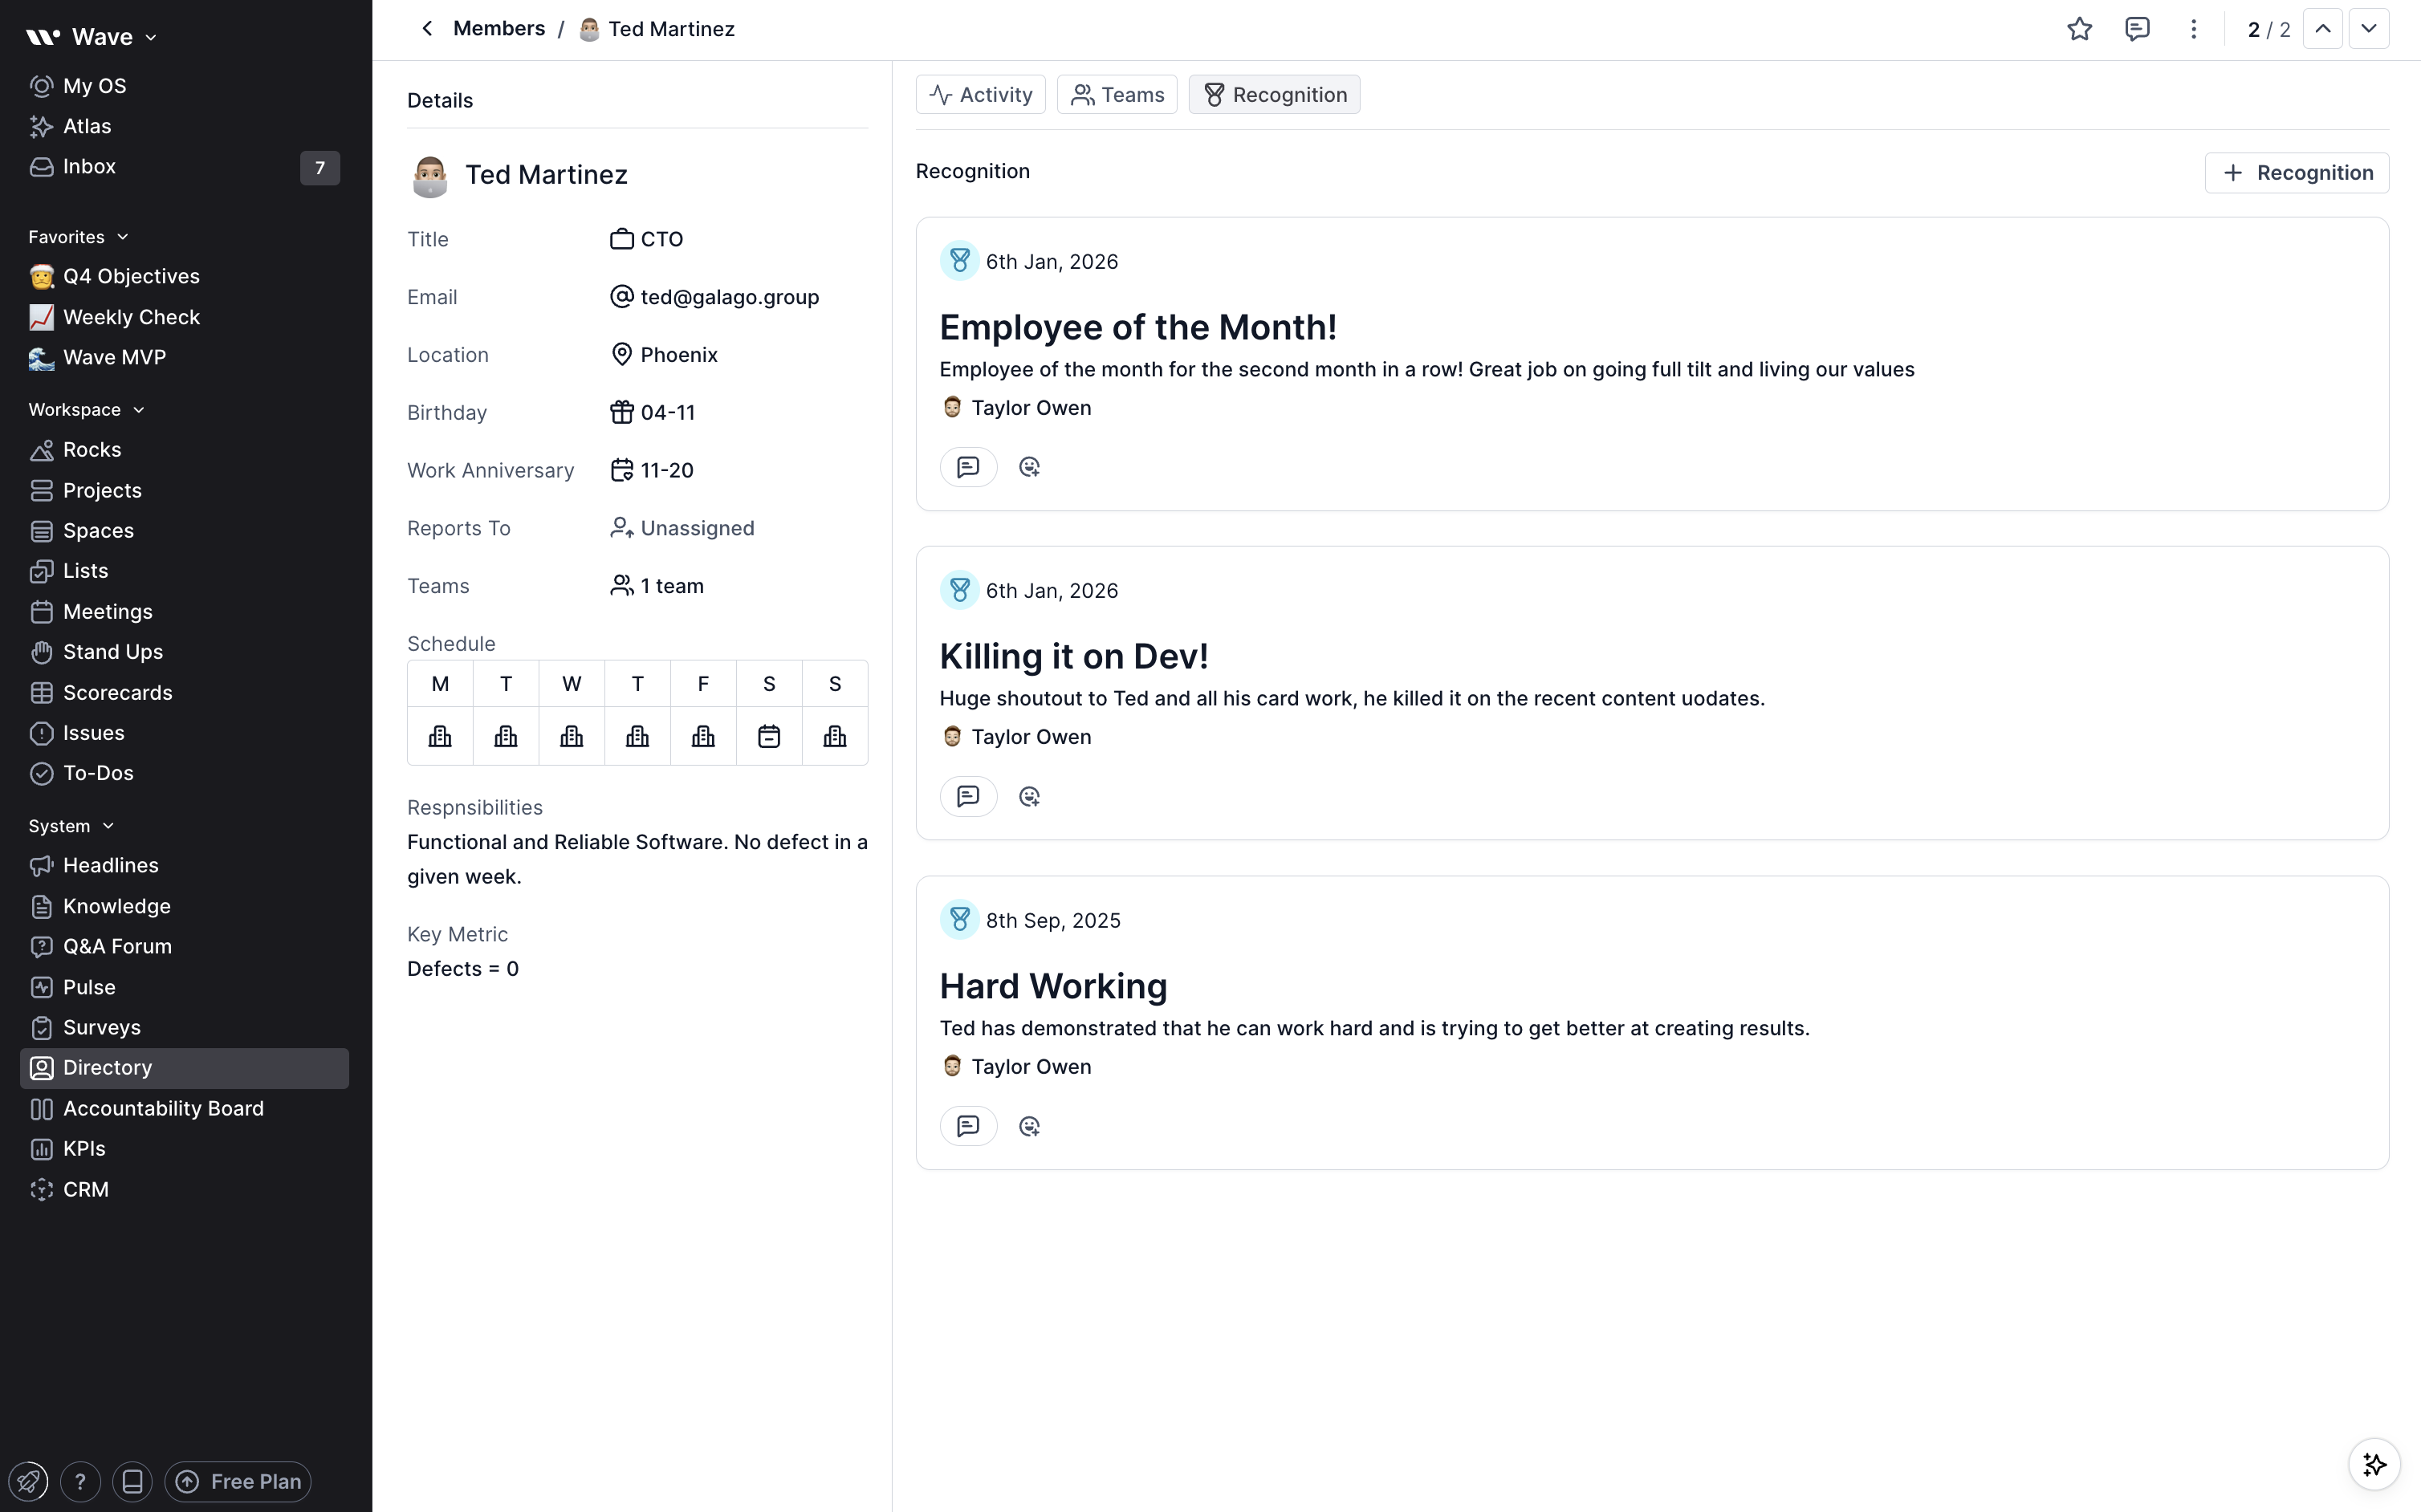Star Ted Martinez as a favorite
This screenshot has width=2421, height=1512.
pyautogui.click(x=2079, y=29)
